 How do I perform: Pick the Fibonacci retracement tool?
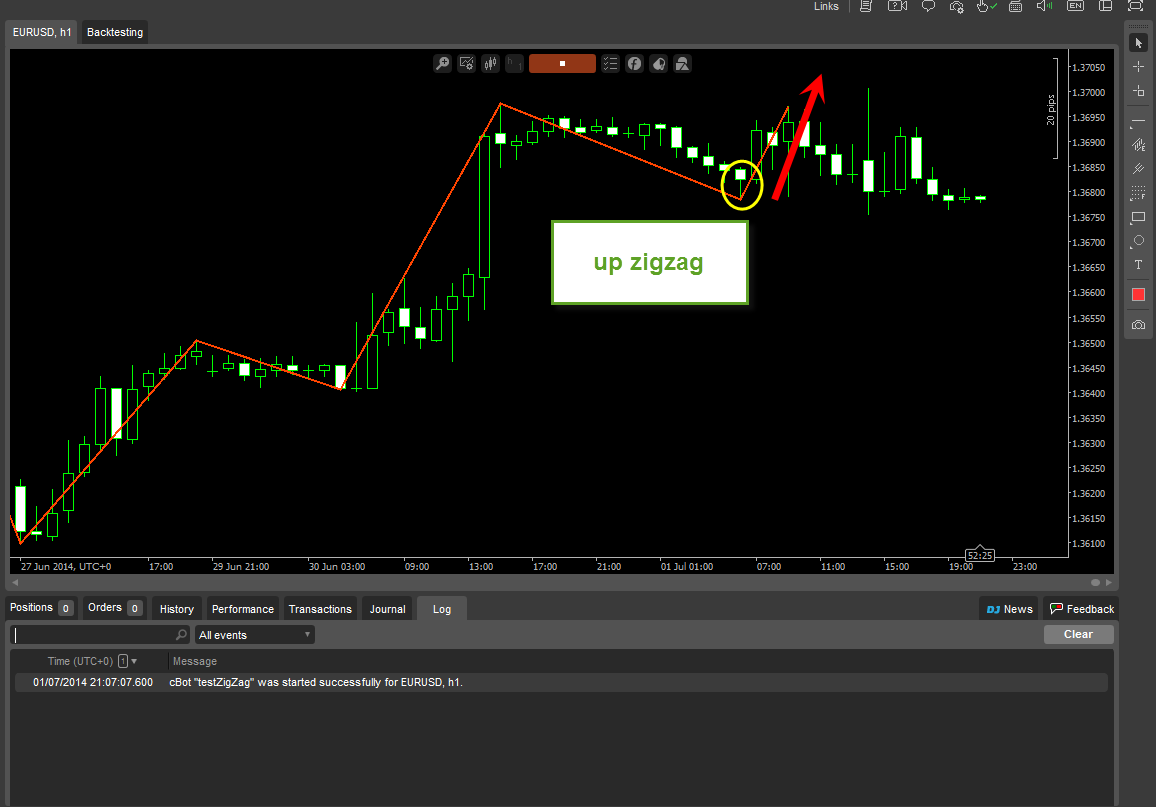(1138, 193)
